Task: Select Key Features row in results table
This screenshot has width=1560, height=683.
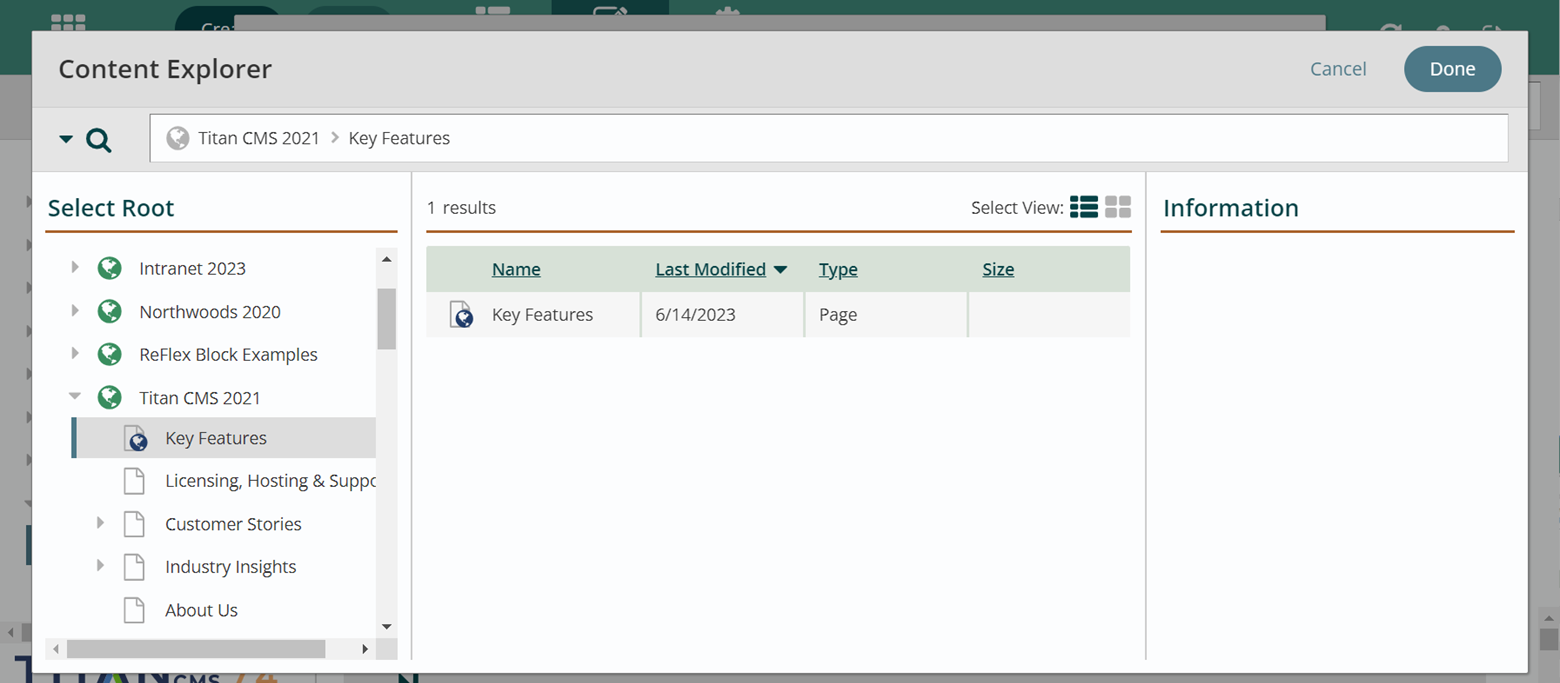Action: click(x=778, y=315)
